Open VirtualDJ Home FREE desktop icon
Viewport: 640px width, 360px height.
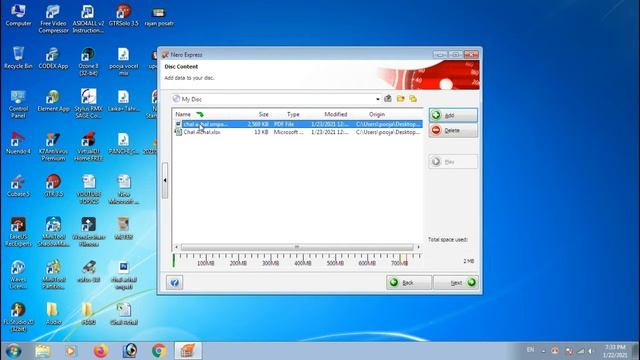click(88, 146)
